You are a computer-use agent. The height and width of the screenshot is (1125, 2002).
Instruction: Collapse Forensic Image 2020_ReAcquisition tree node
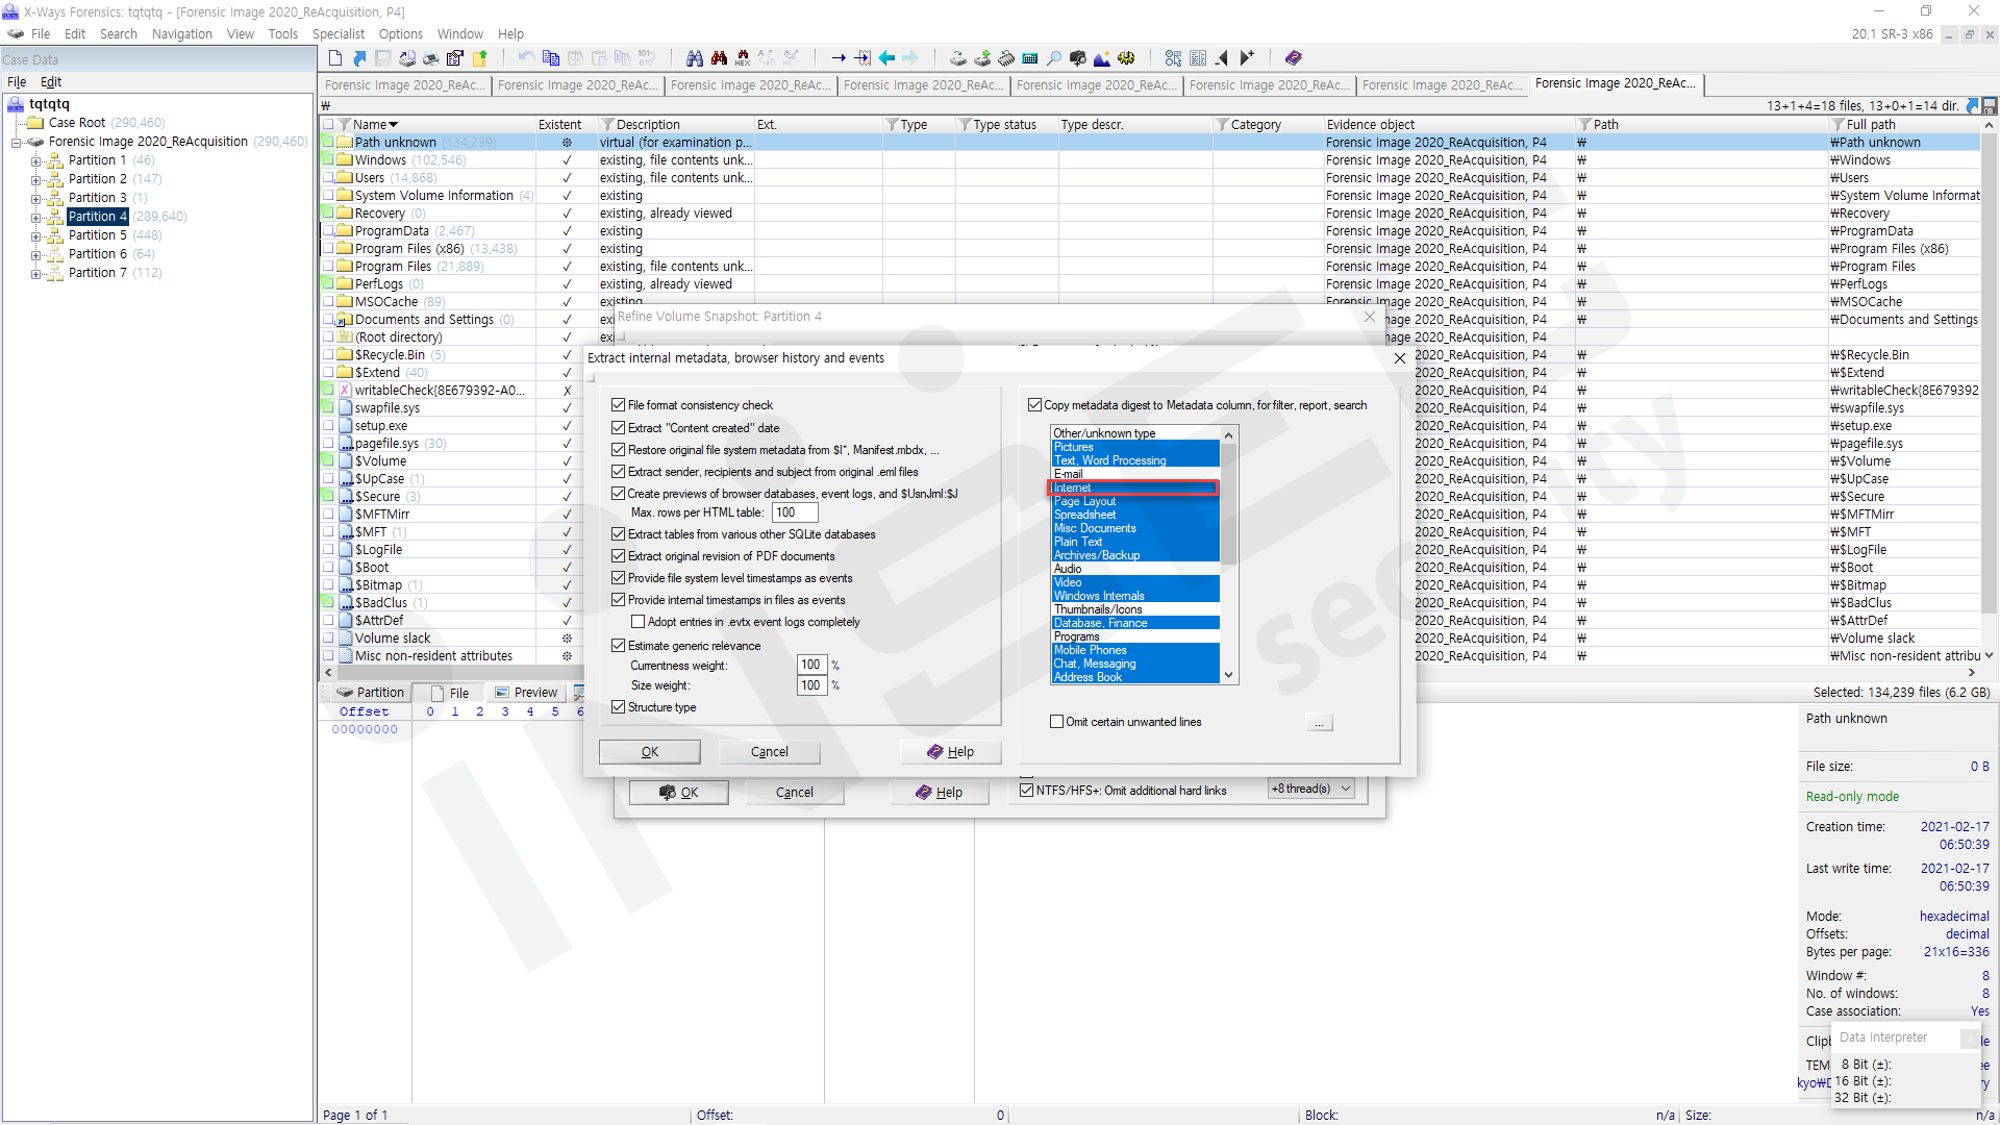coord(16,142)
